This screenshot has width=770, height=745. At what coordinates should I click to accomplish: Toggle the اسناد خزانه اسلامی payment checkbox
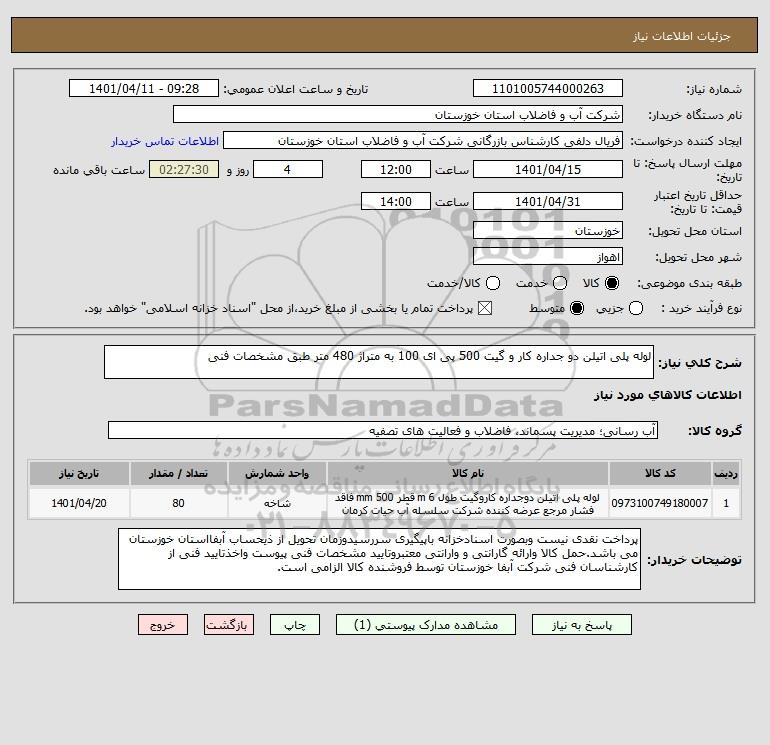point(485,308)
